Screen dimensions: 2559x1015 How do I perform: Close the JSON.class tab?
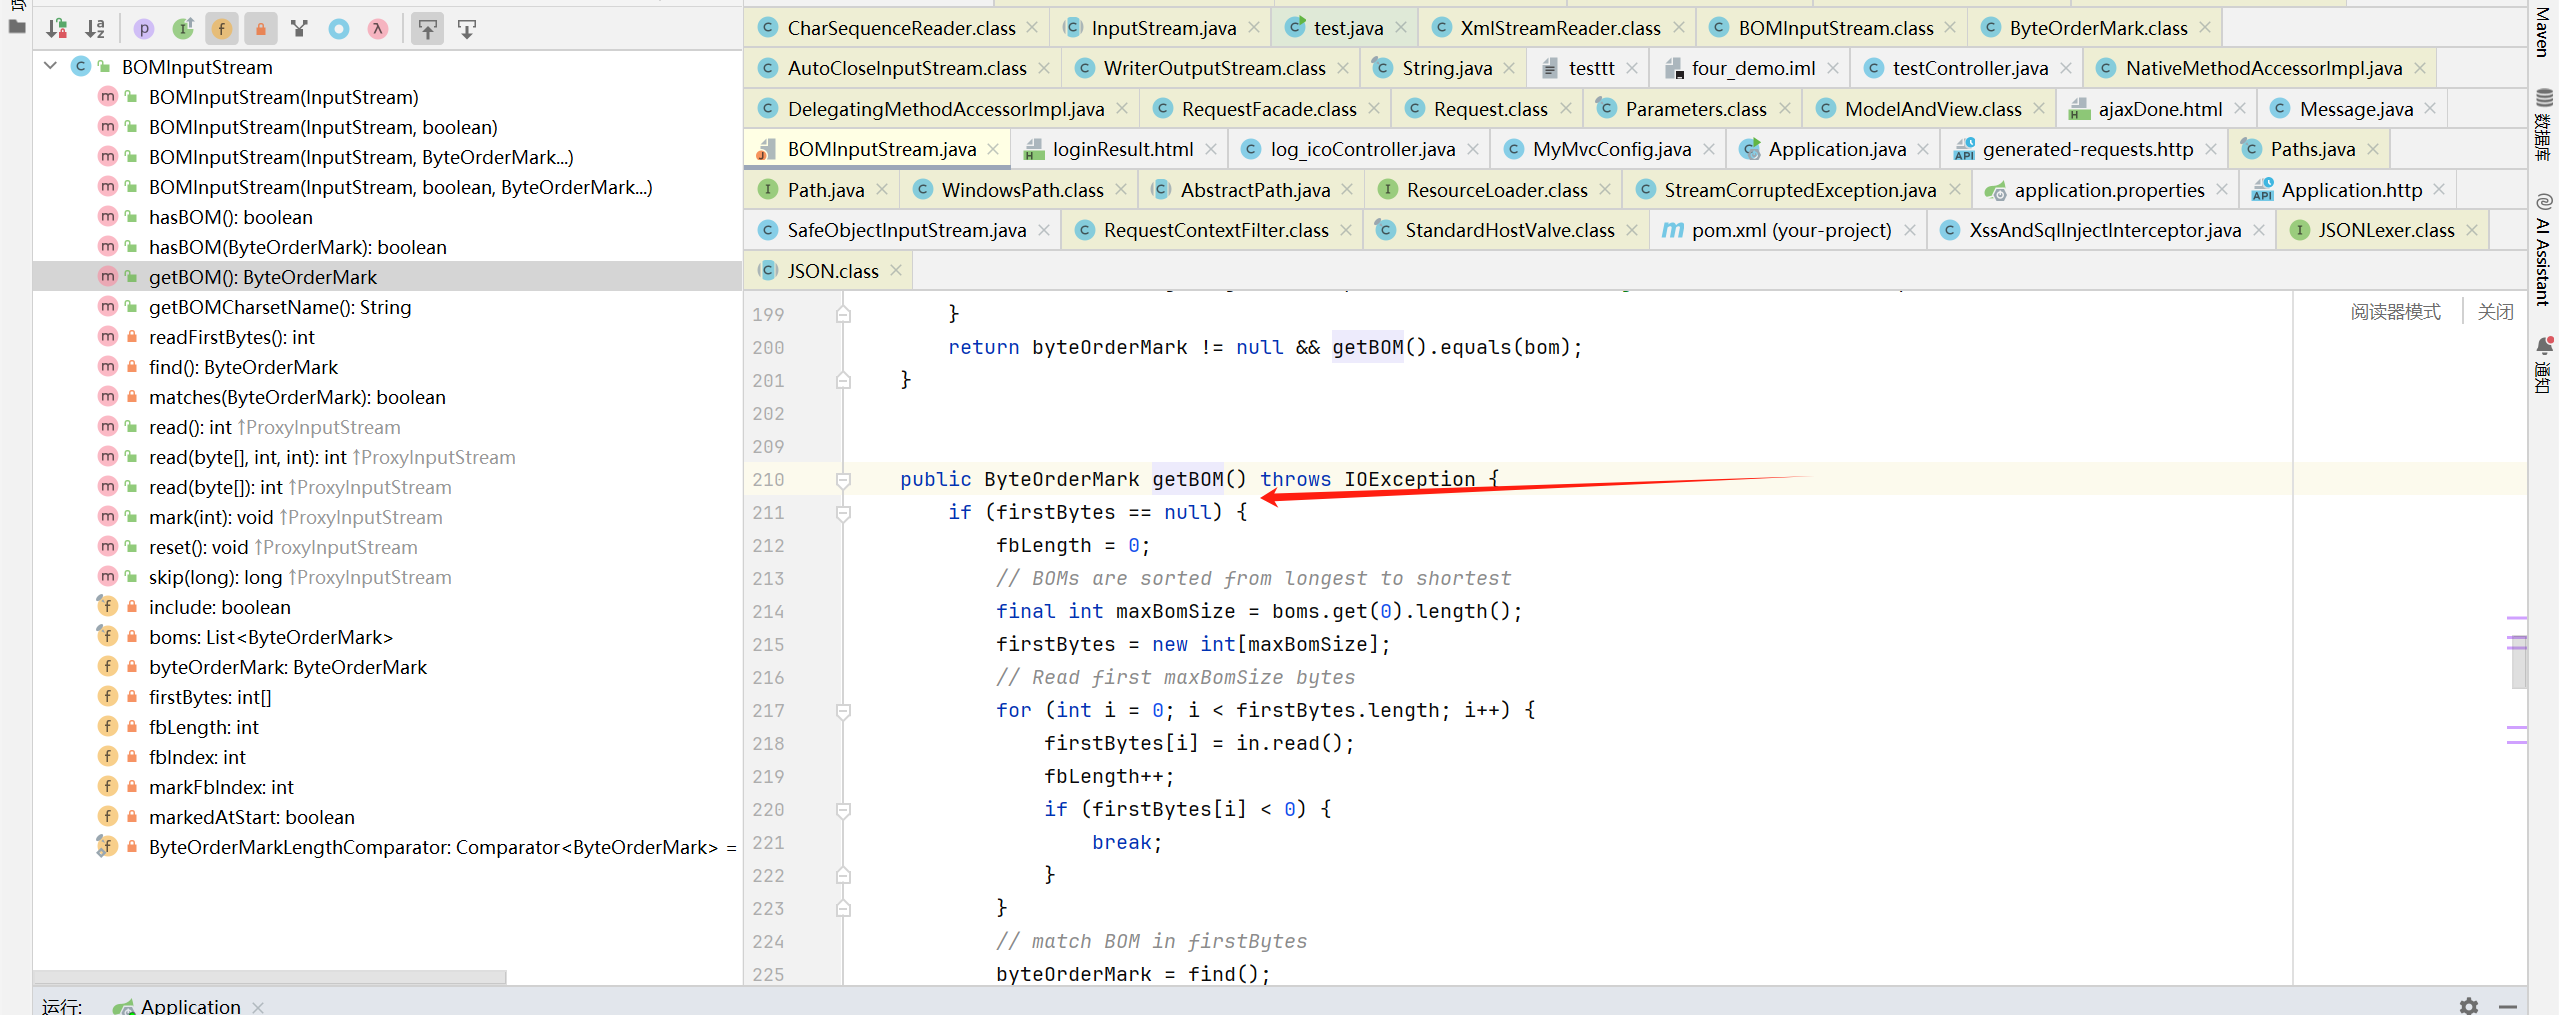[x=896, y=271]
